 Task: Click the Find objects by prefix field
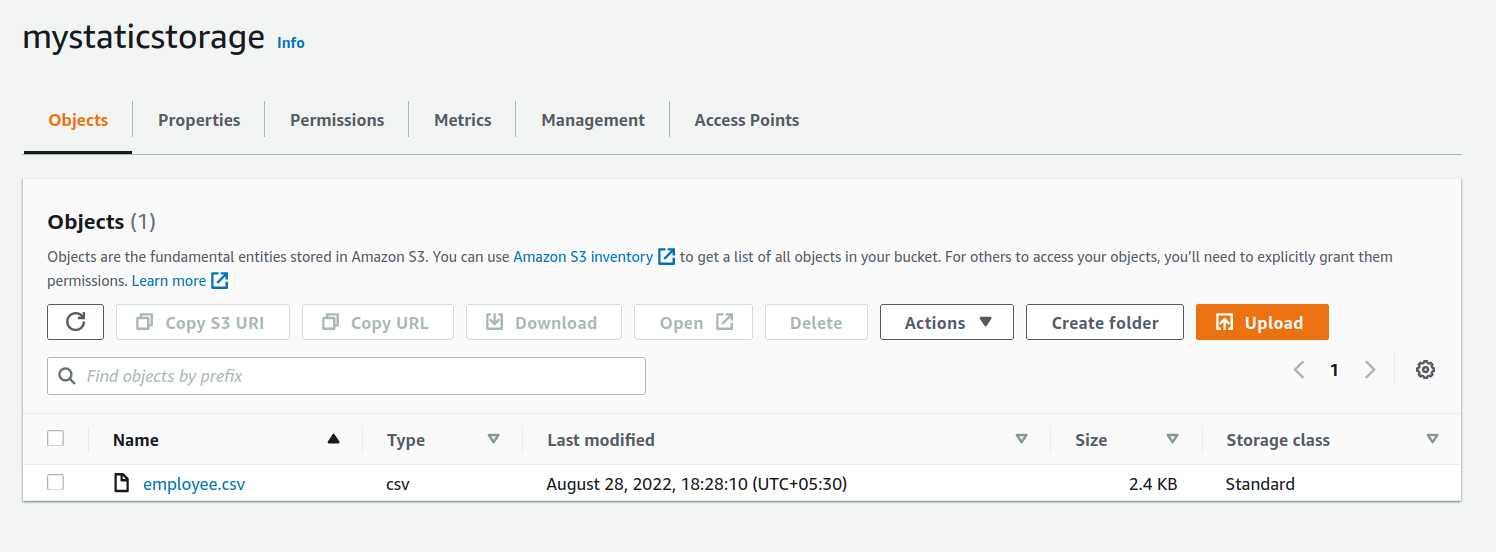point(346,376)
